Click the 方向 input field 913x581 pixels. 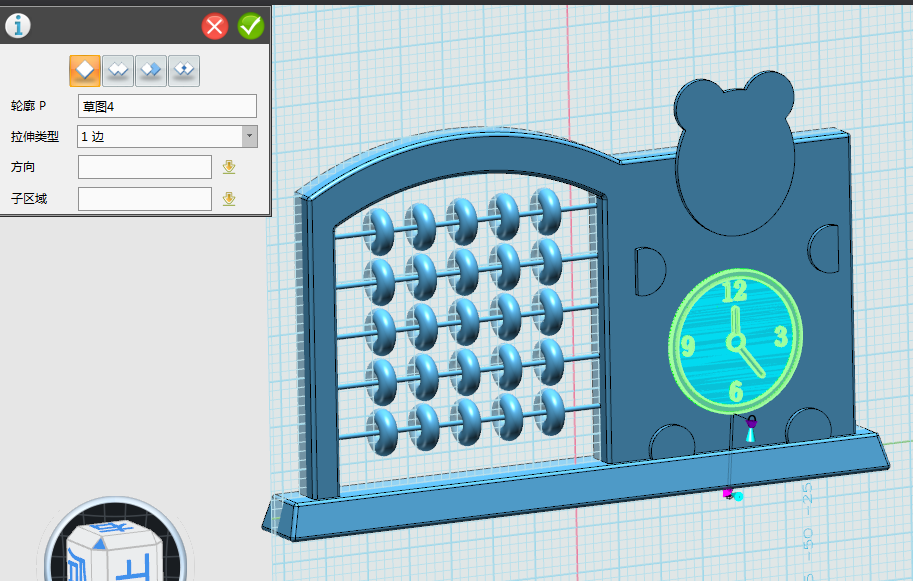click(145, 167)
